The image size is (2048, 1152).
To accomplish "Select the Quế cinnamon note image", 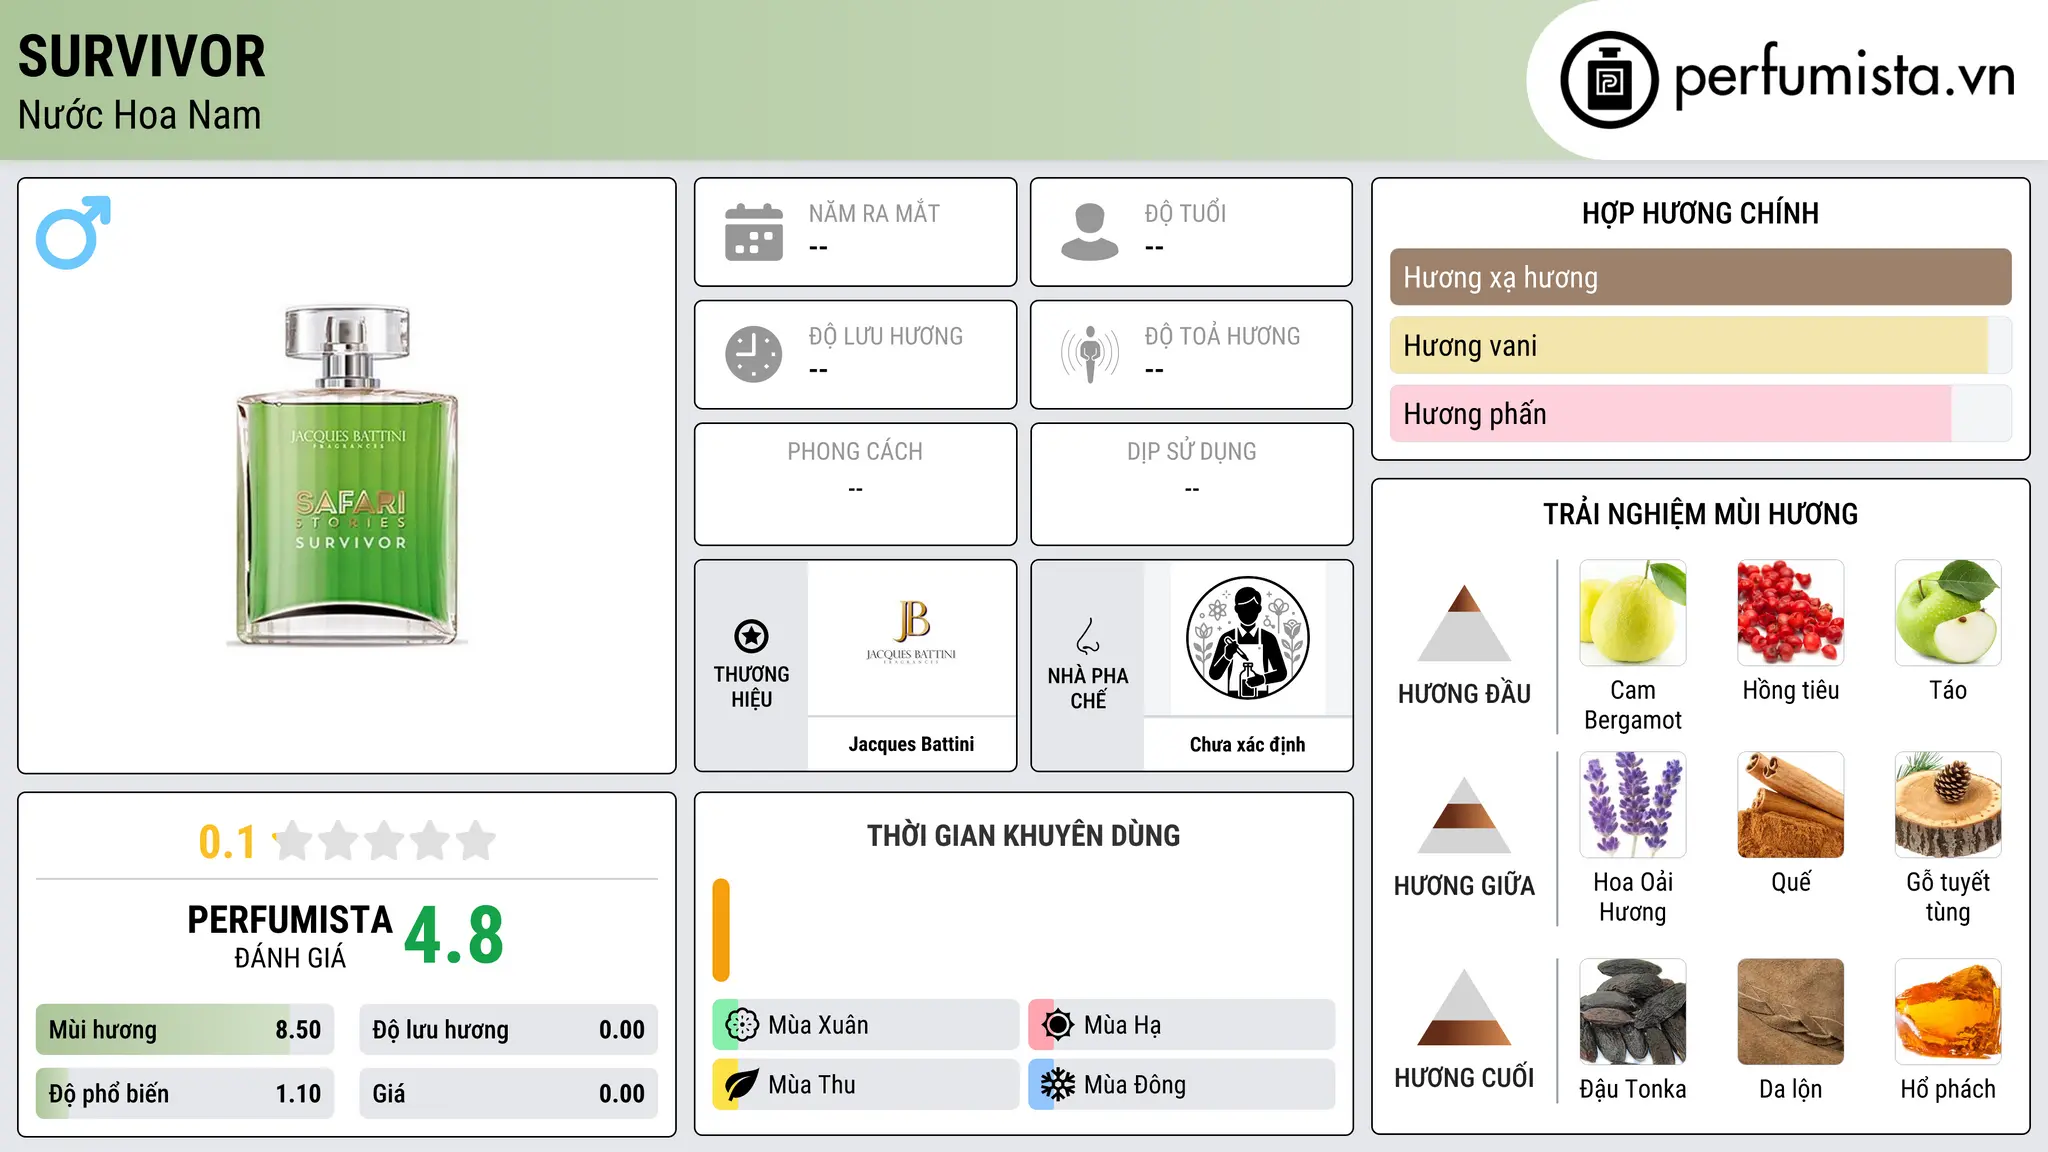I will pos(1791,805).
